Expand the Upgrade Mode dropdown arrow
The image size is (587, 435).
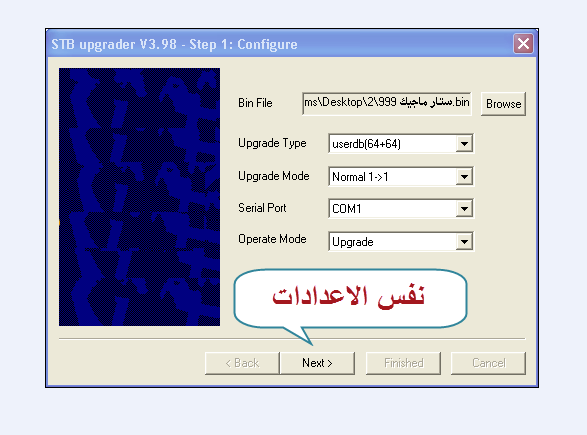tap(464, 177)
